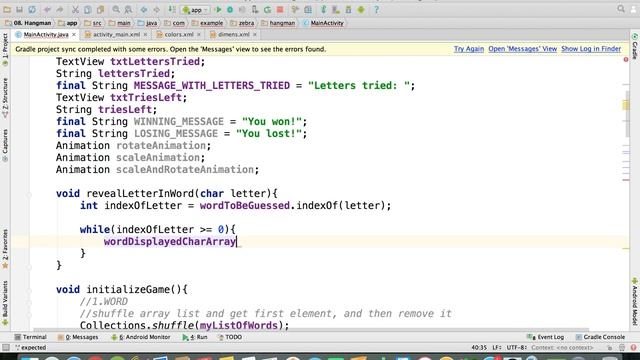Select the com breadcrumb package

(x=174, y=23)
